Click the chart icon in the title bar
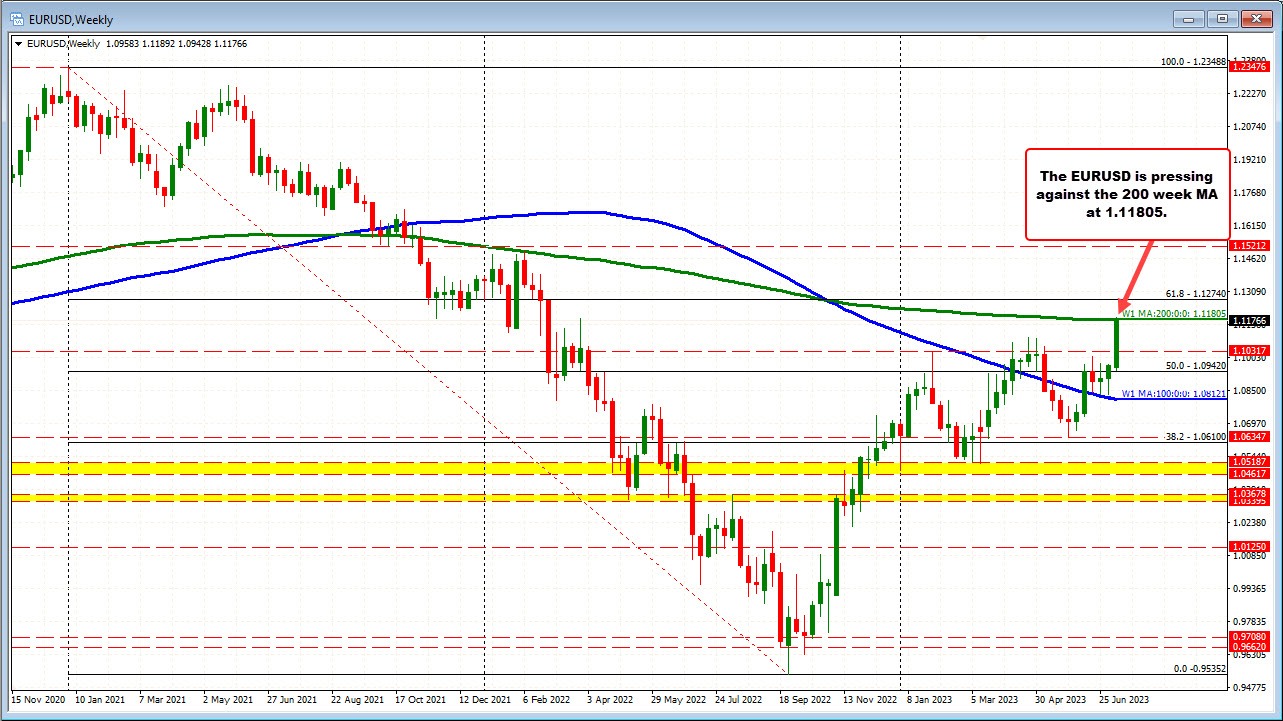The height and width of the screenshot is (721, 1283). [16, 18]
